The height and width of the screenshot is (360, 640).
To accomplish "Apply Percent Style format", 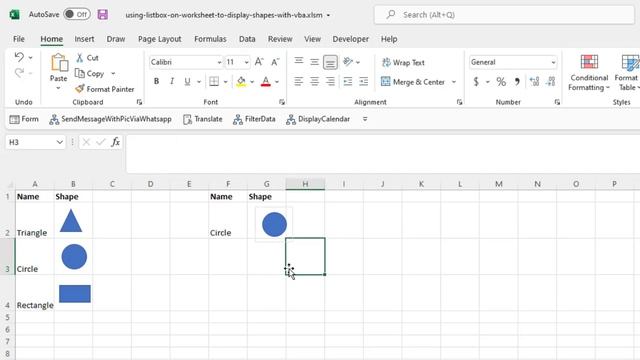I will pyautogui.click(x=501, y=82).
